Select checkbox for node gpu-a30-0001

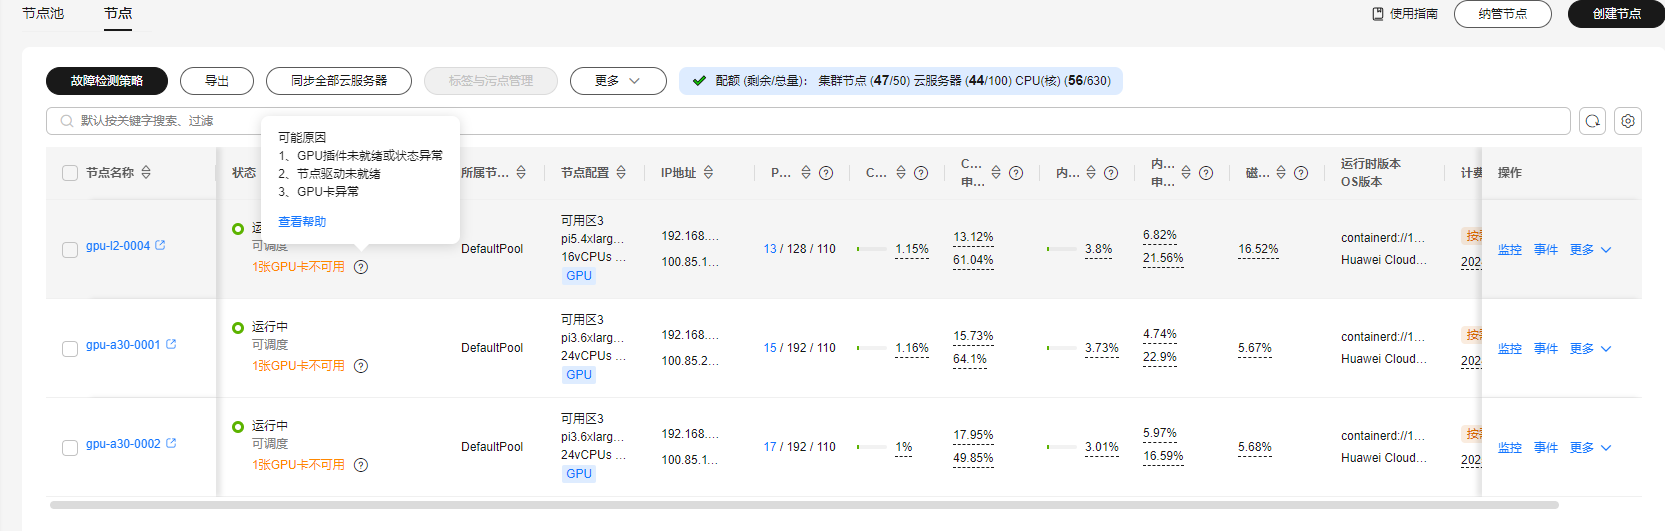tap(70, 348)
